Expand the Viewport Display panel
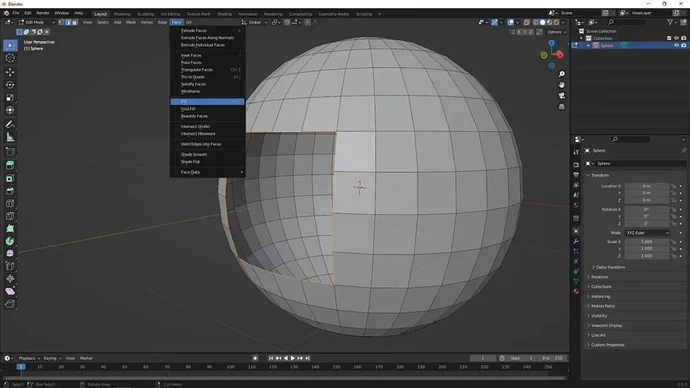Image resolution: width=690 pixels, height=388 pixels. 606,326
